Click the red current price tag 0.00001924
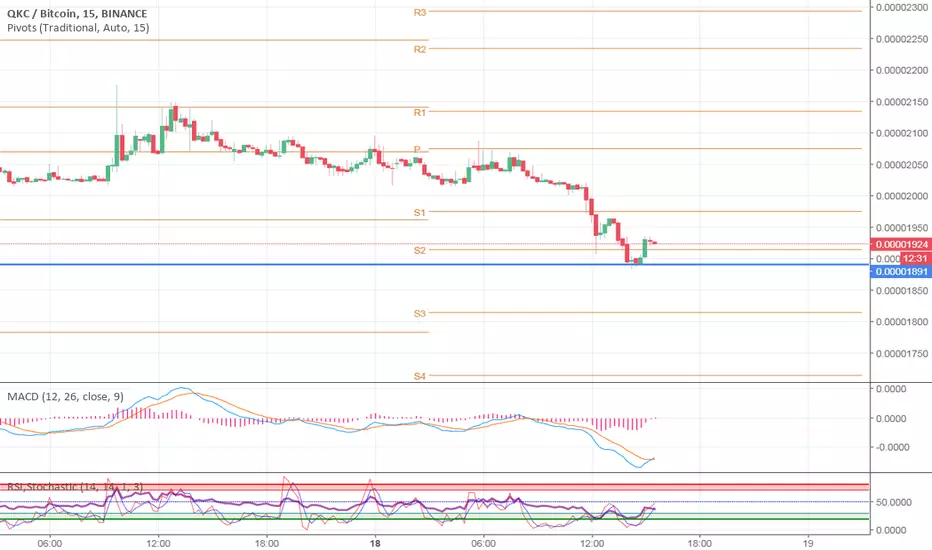 pyautogui.click(x=900, y=244)
